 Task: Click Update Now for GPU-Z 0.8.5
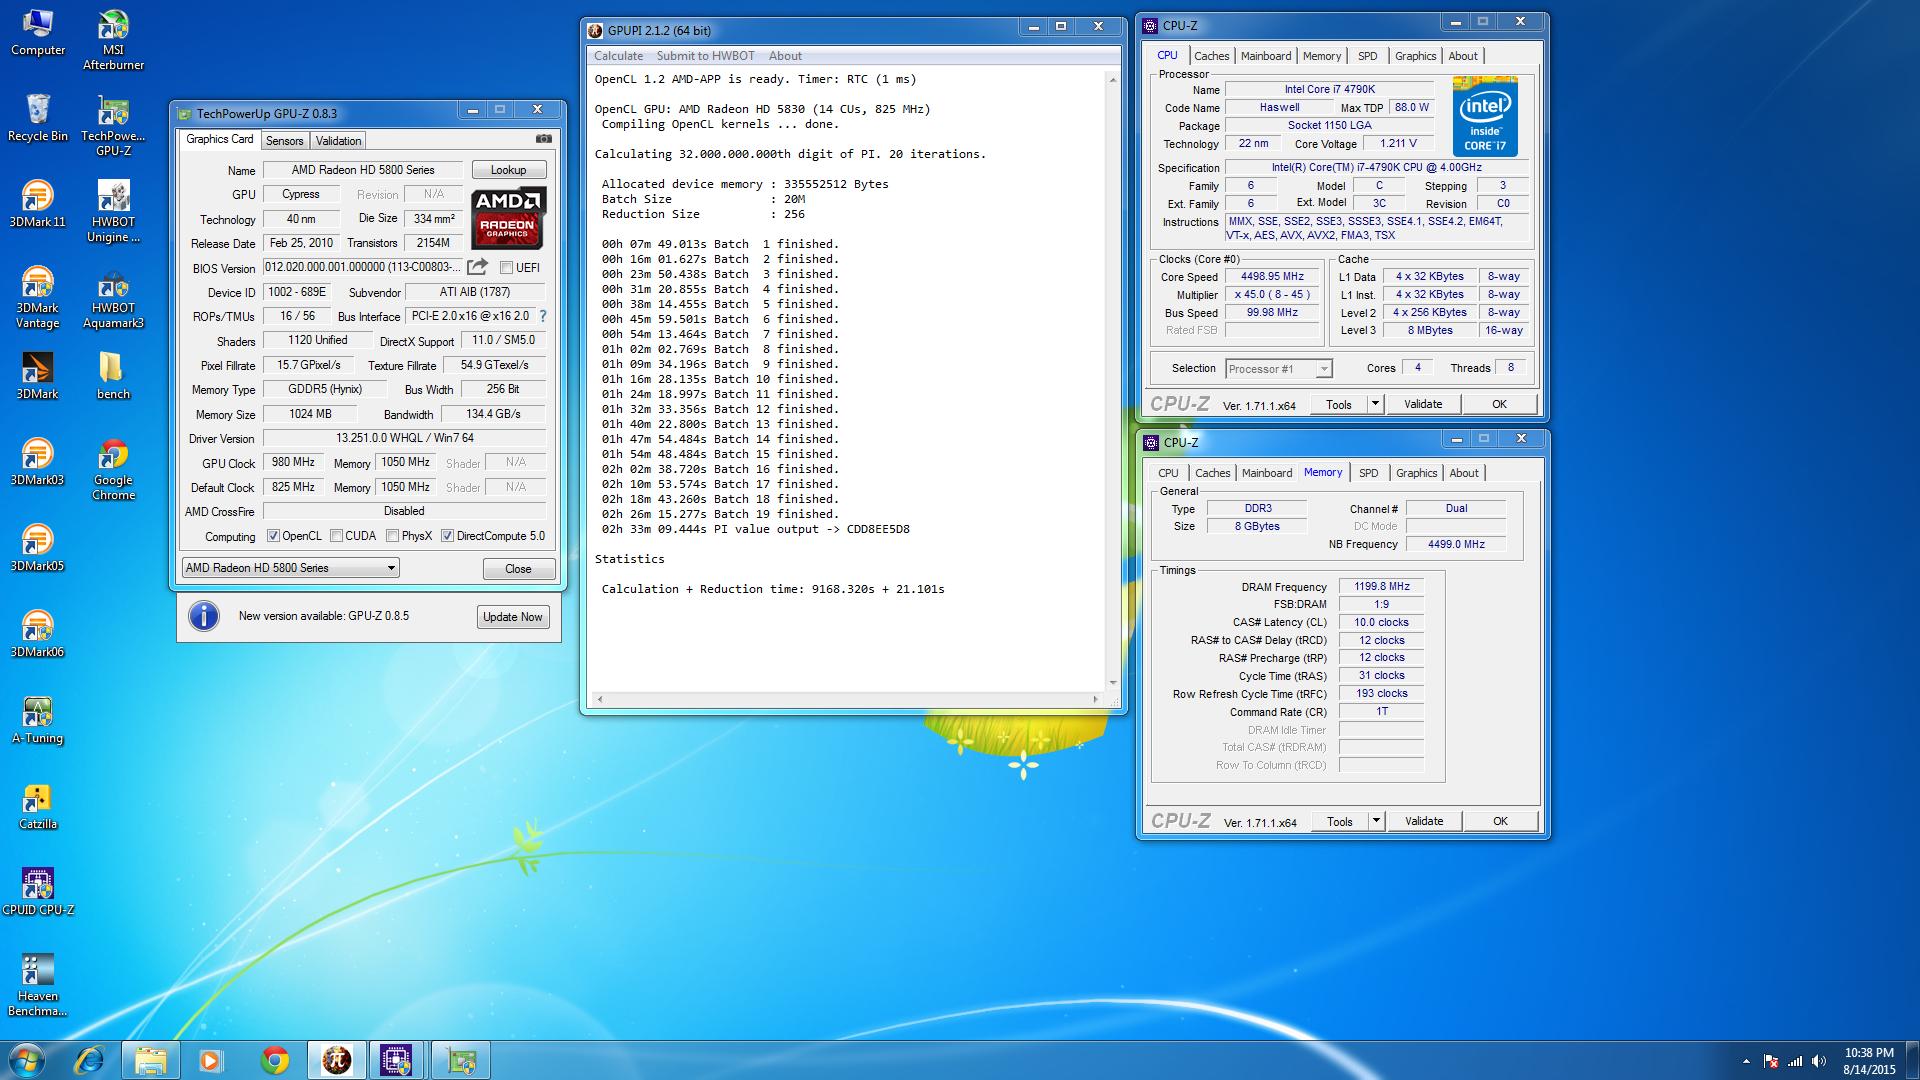coord(512,617)
